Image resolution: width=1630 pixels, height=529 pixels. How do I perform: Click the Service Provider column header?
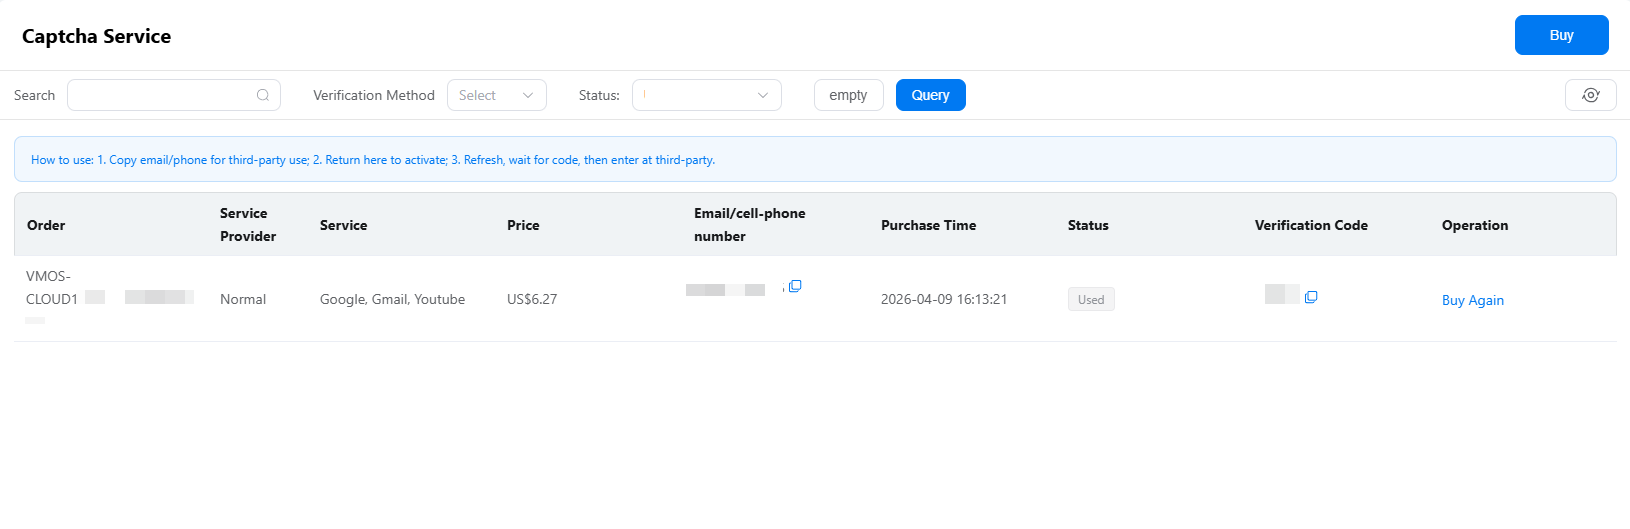click(x=247, y=225)
